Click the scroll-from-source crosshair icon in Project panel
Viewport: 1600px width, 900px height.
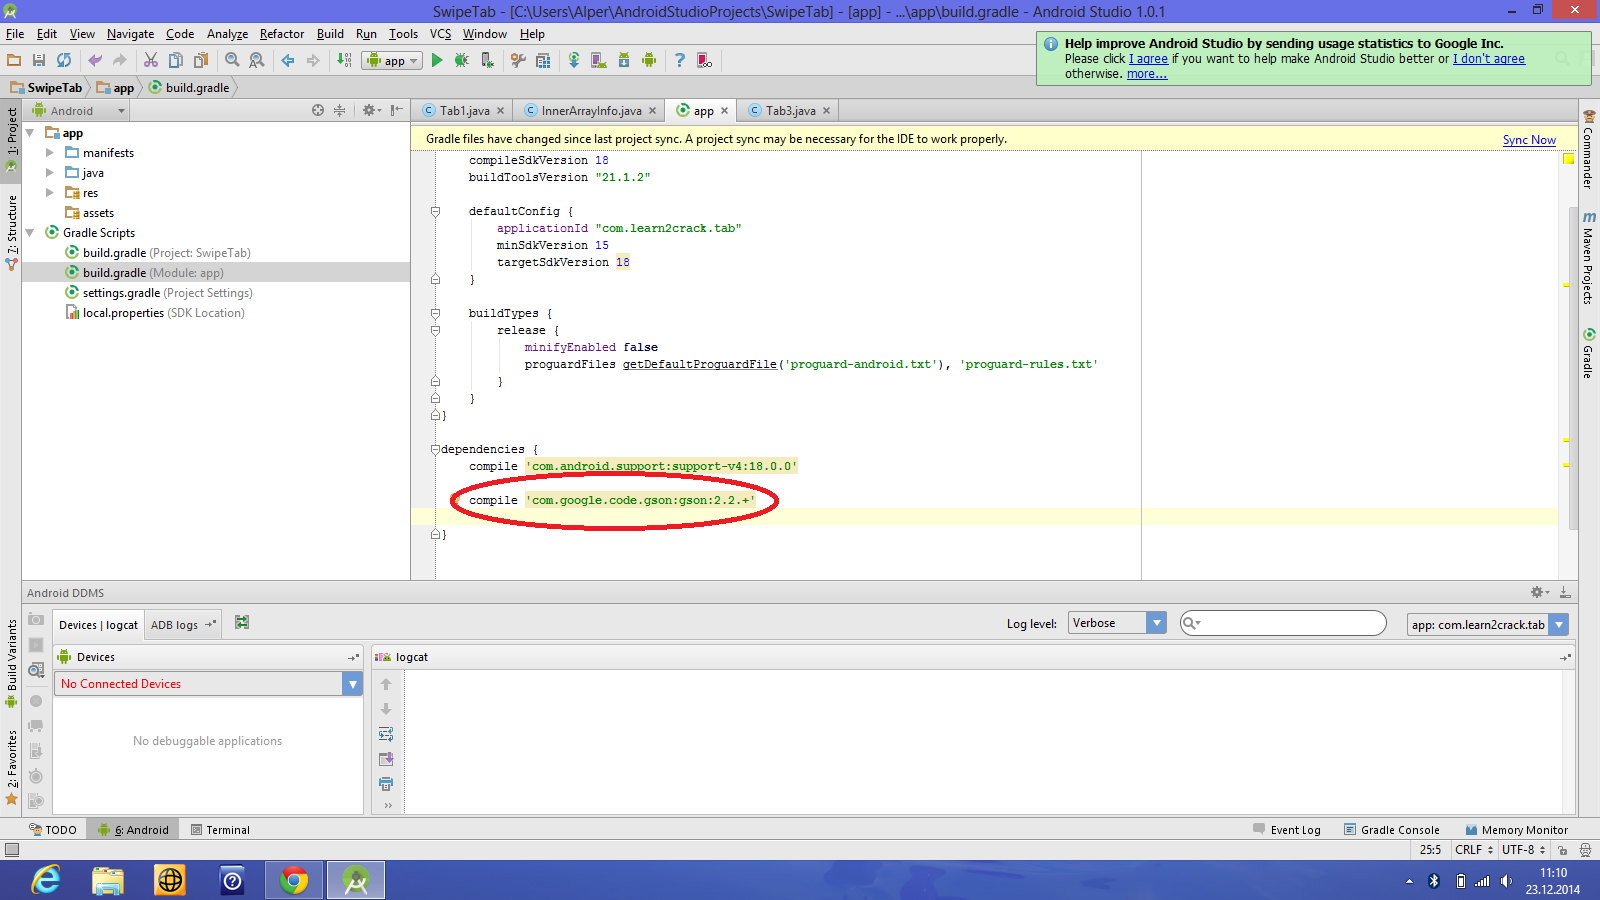pyautogui.click(x=318, y=110)
